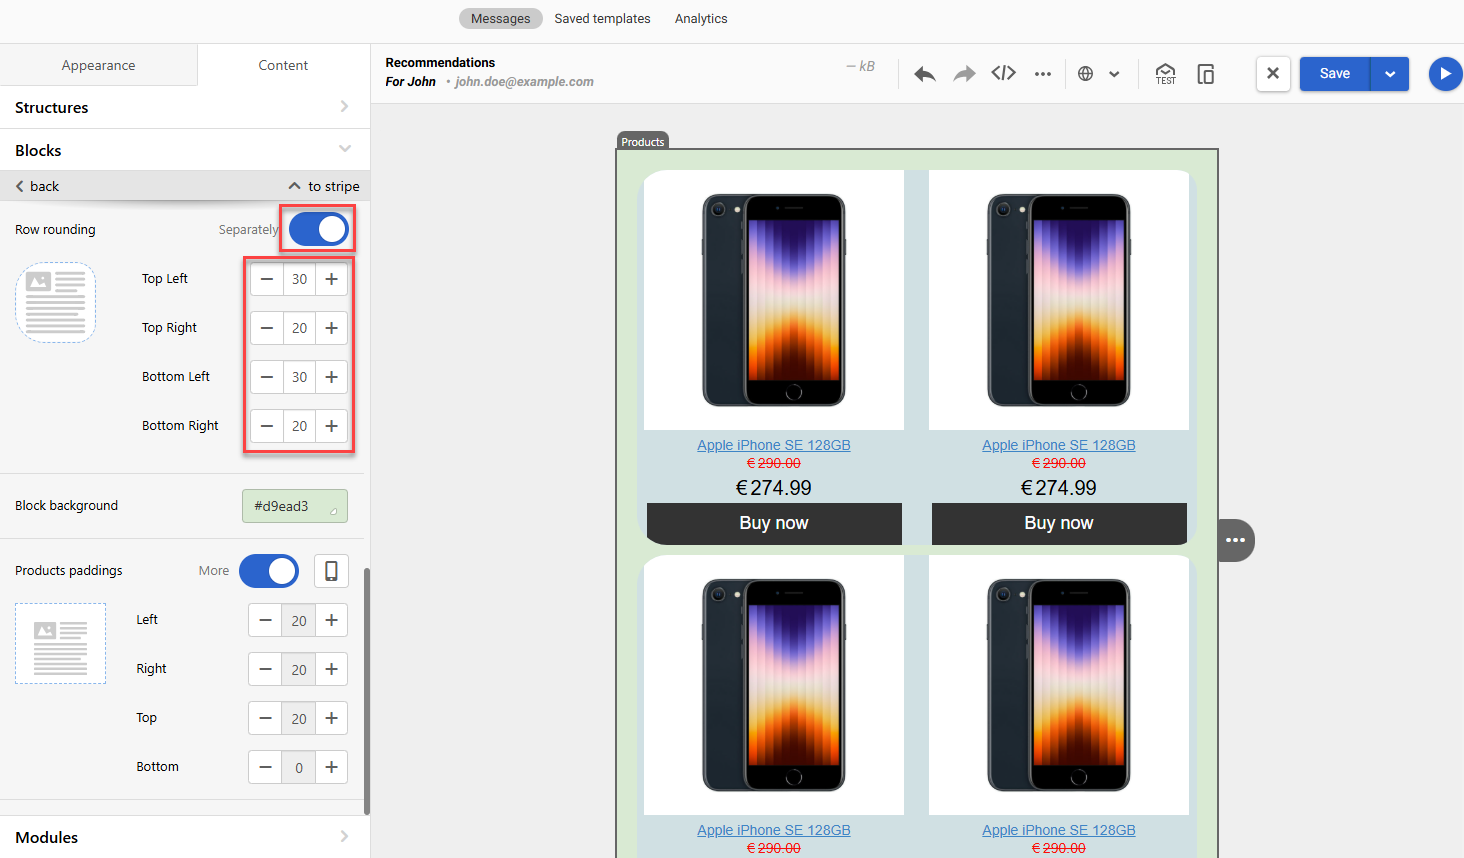This screenshot has width=1464, height=858.
Task: Navigate up to stripe
Action: pyautogui.click(x=324, y=186)
